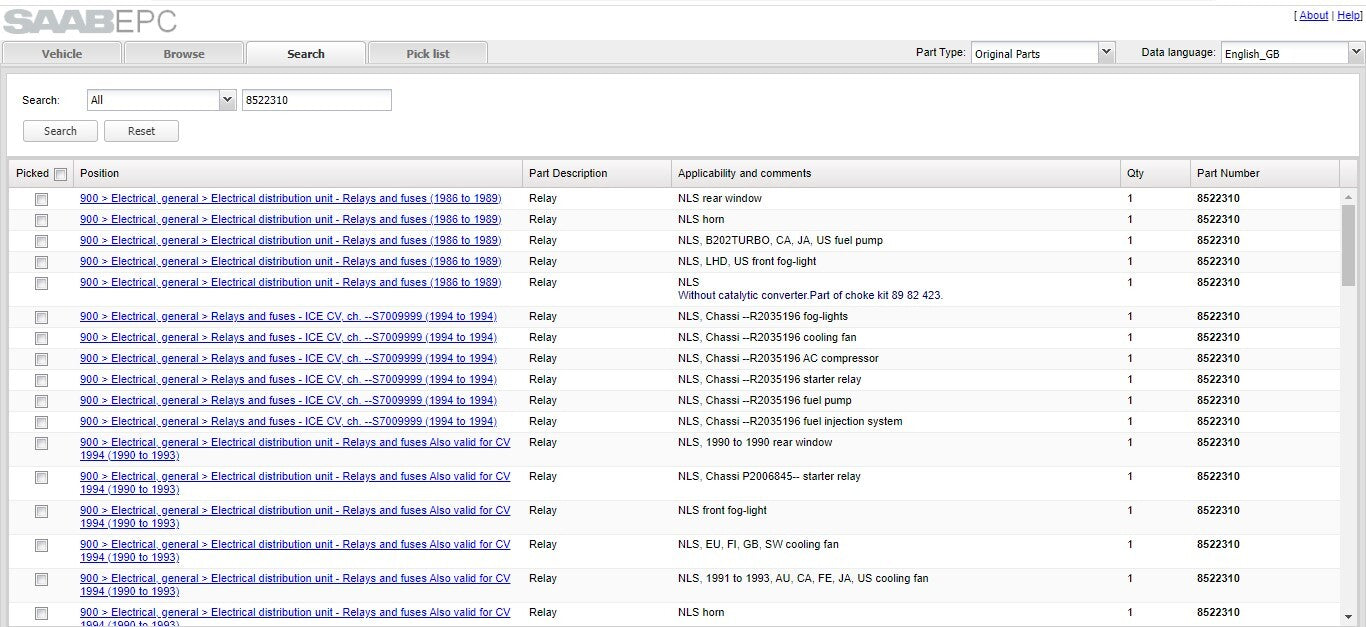This screenshot has width=1366, height=627.
Task: Click 'Relay' description in the R2035196 starter relay row
Action: (543, 379)
